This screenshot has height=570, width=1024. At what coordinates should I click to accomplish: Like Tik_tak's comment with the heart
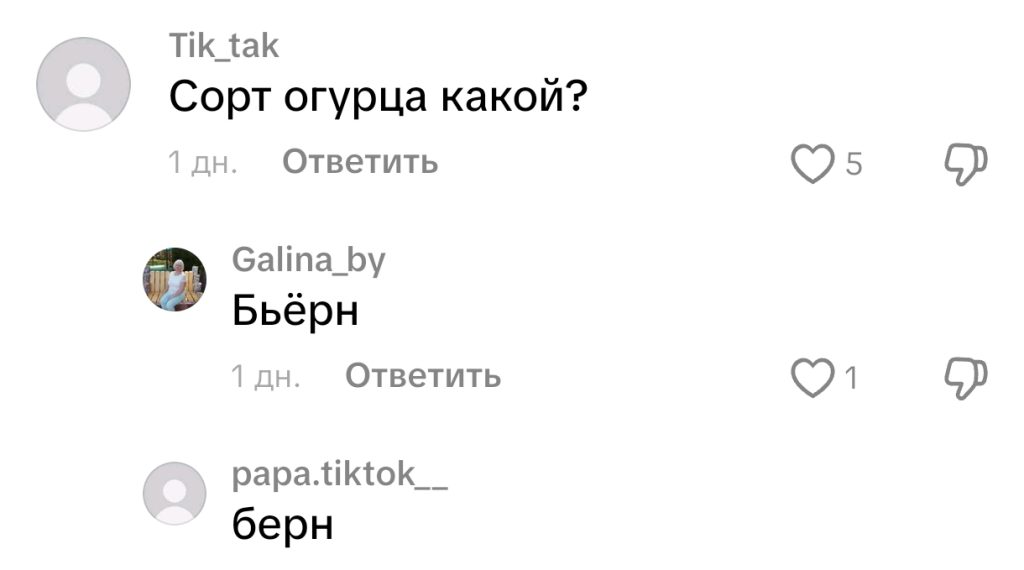(x=812, y=164)
